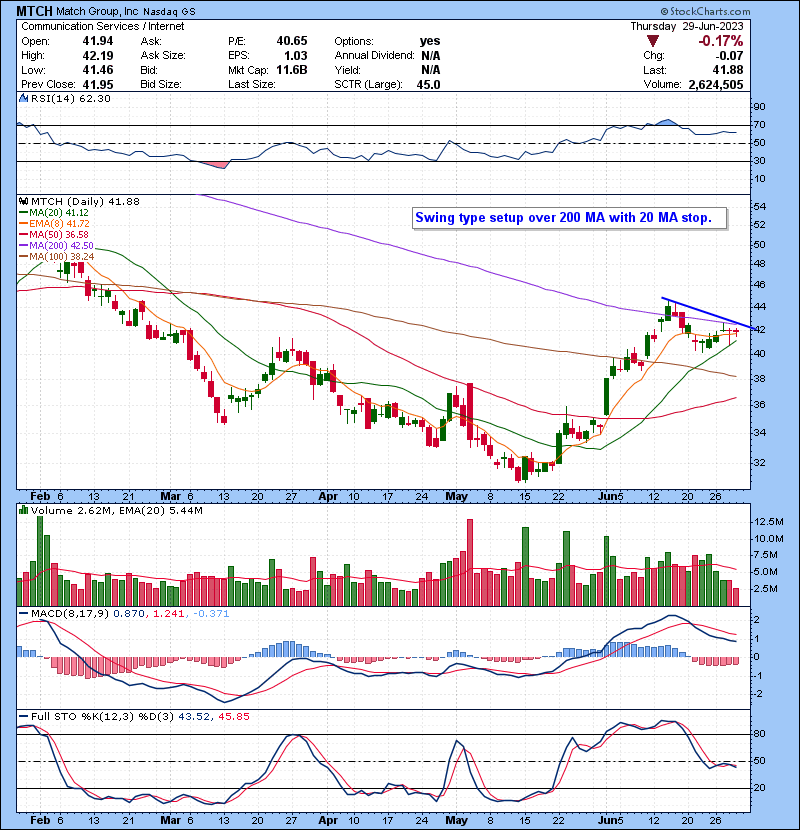Image resolution: width=800 pixels, height=830 pixels.
Task: Click the May label on price chart axis
Action: [456, 497]
